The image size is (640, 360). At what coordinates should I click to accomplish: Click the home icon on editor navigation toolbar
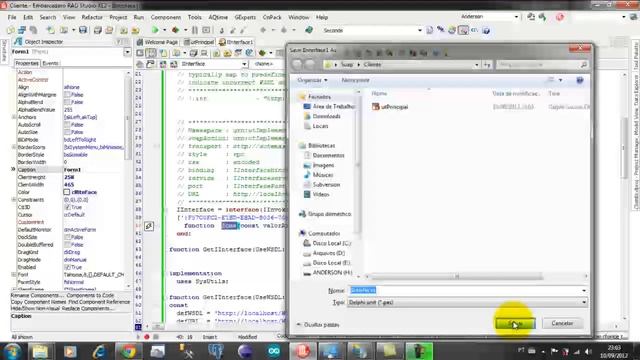tap(140, 64)
